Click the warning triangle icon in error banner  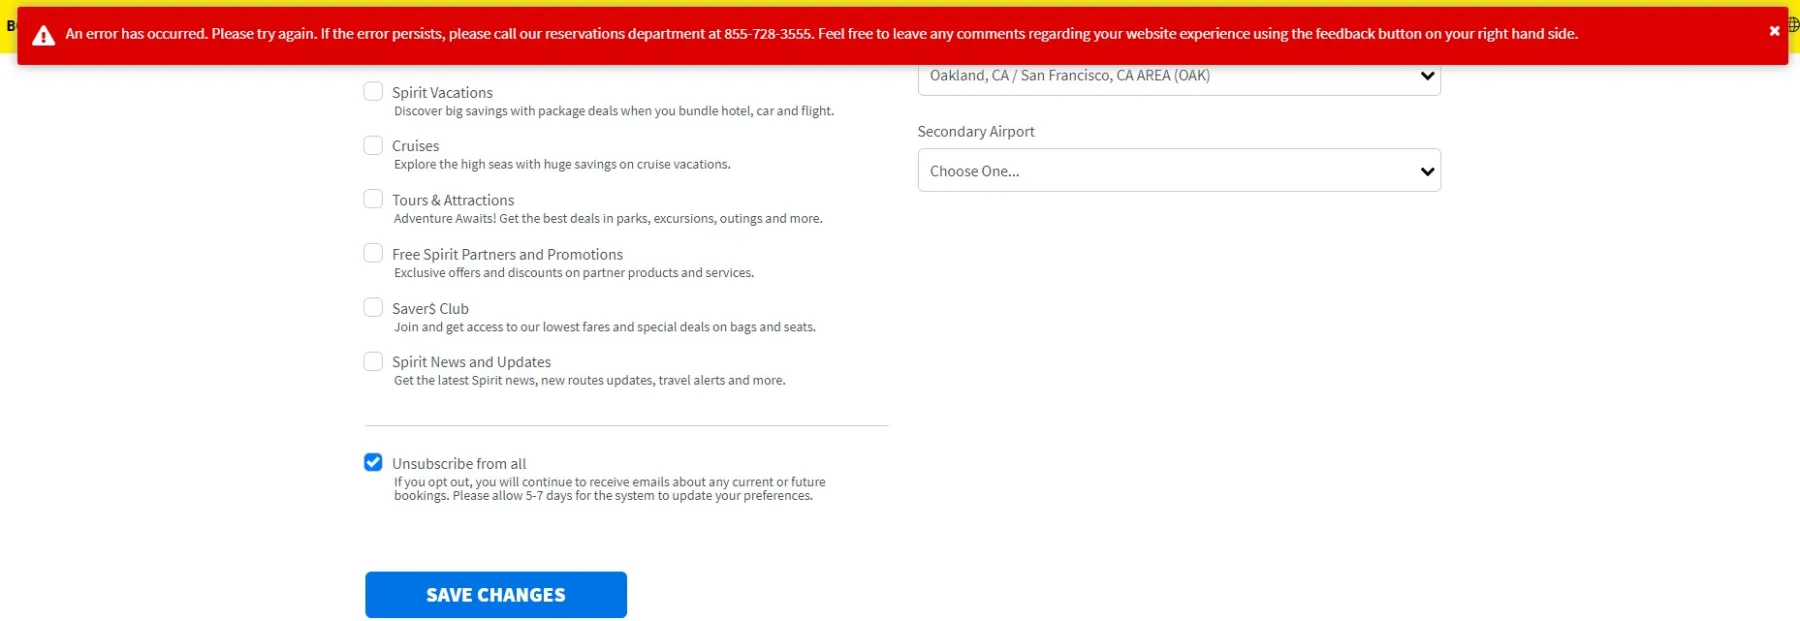point(43,36)
